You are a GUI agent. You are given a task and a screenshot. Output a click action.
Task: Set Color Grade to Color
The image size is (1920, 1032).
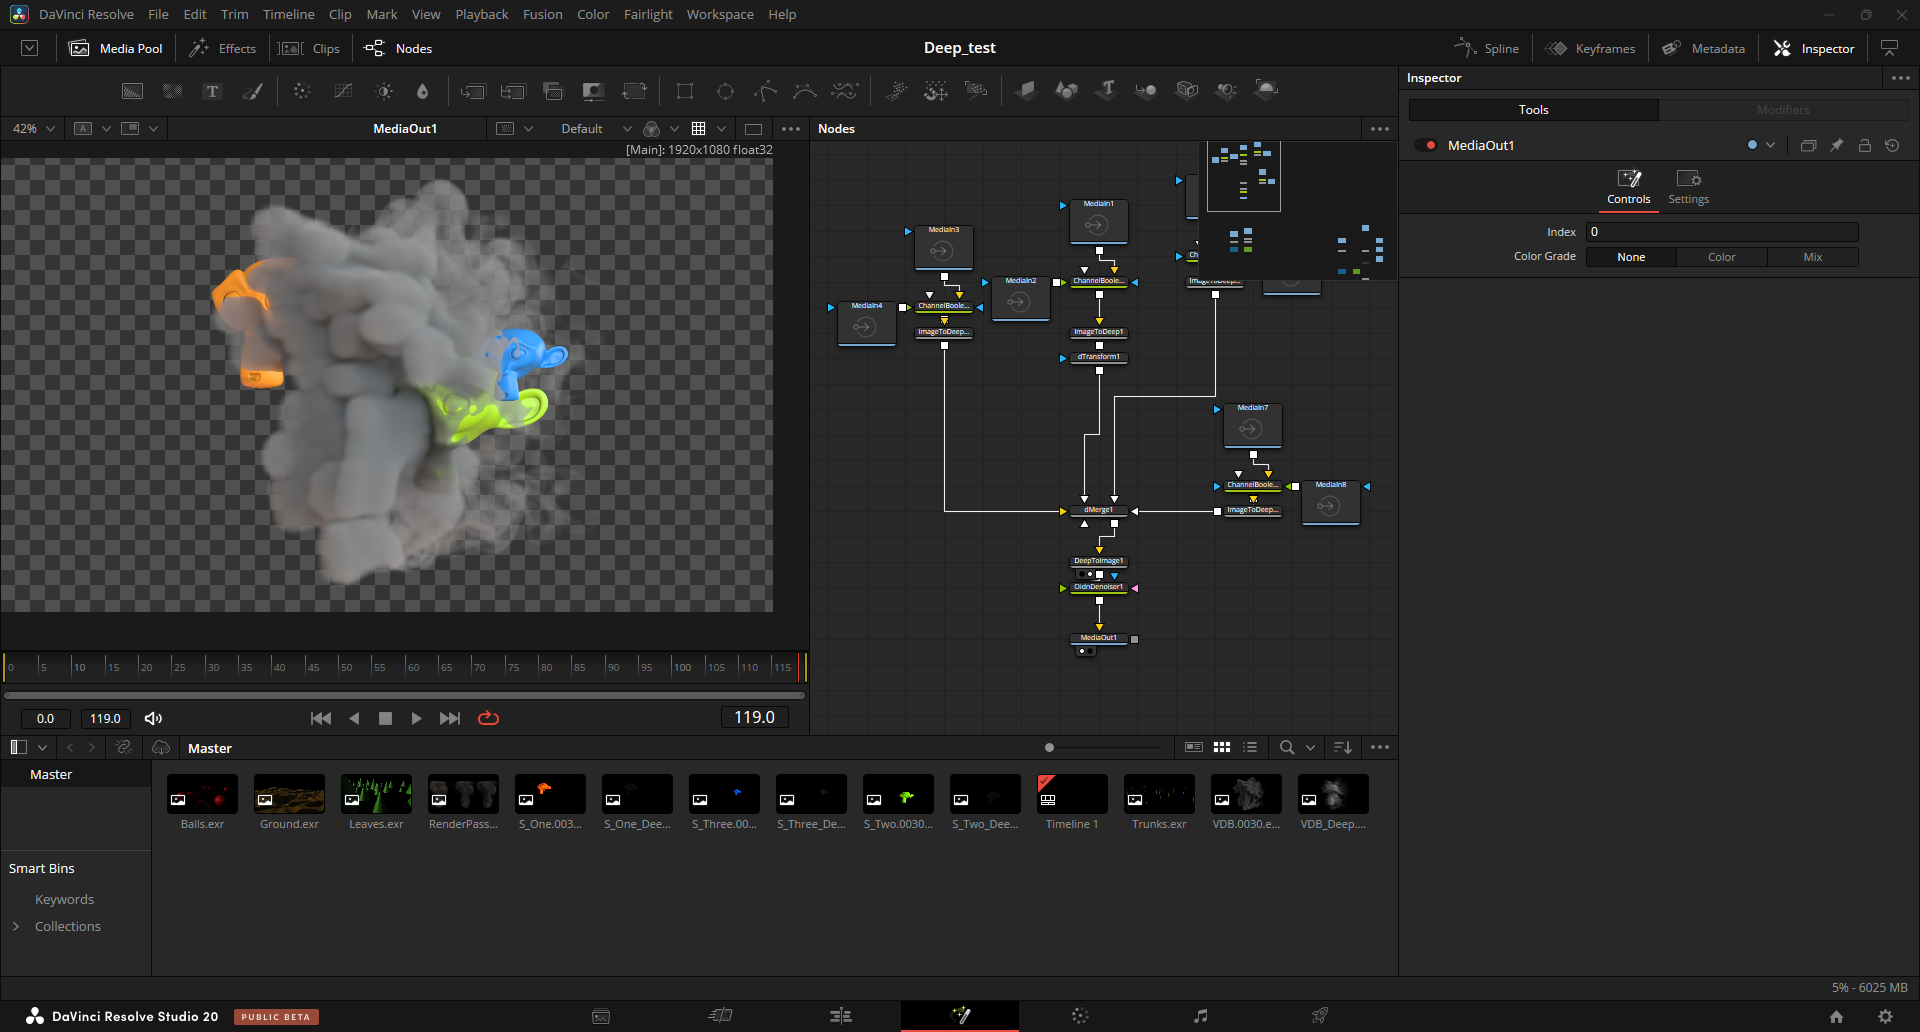point(1721,257)
